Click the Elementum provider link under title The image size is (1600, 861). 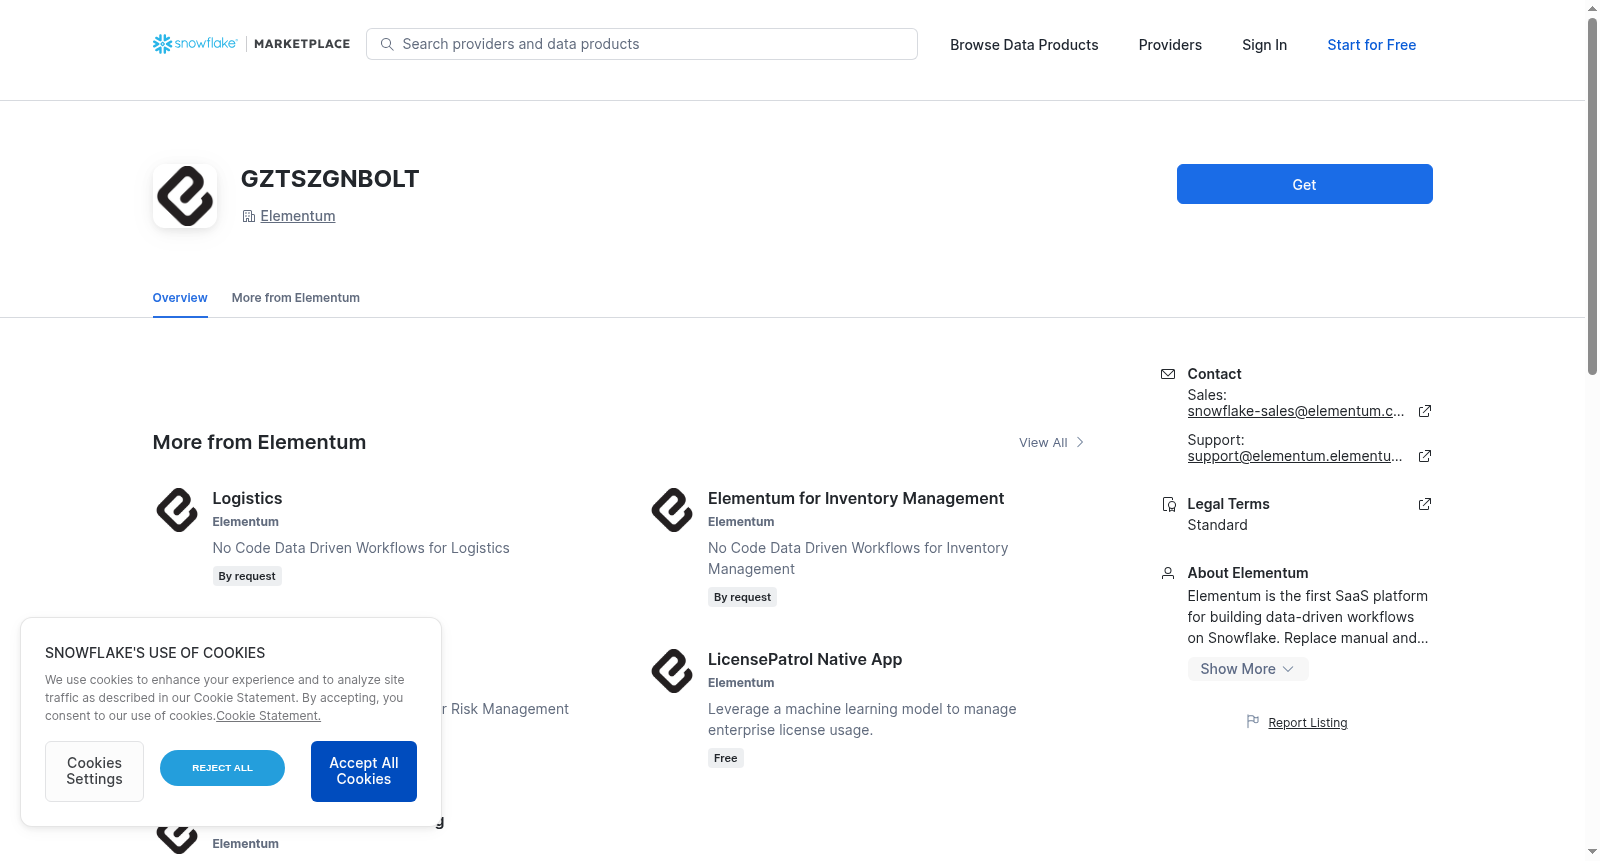point(298,216)
